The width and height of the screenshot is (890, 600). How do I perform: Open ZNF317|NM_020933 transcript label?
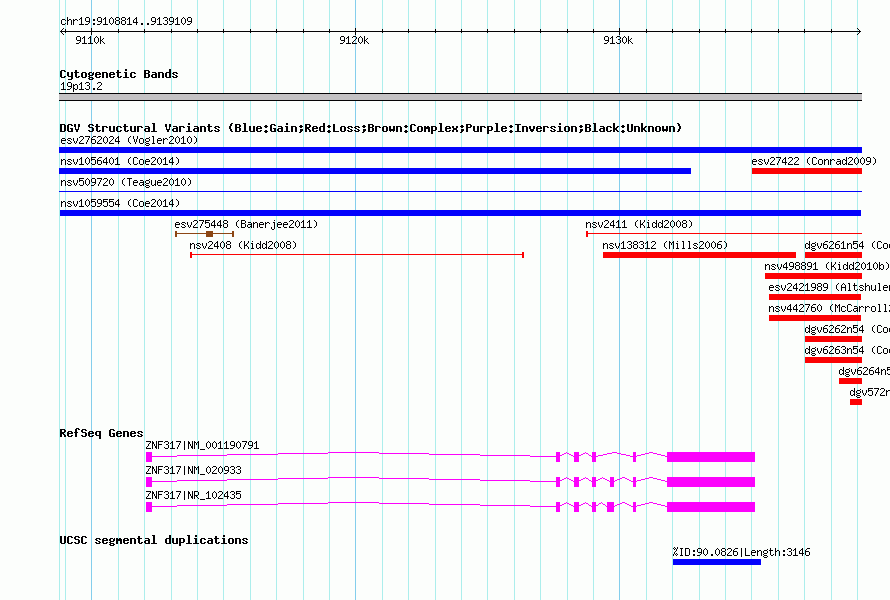pyautogui.click(x=194, y=471)
